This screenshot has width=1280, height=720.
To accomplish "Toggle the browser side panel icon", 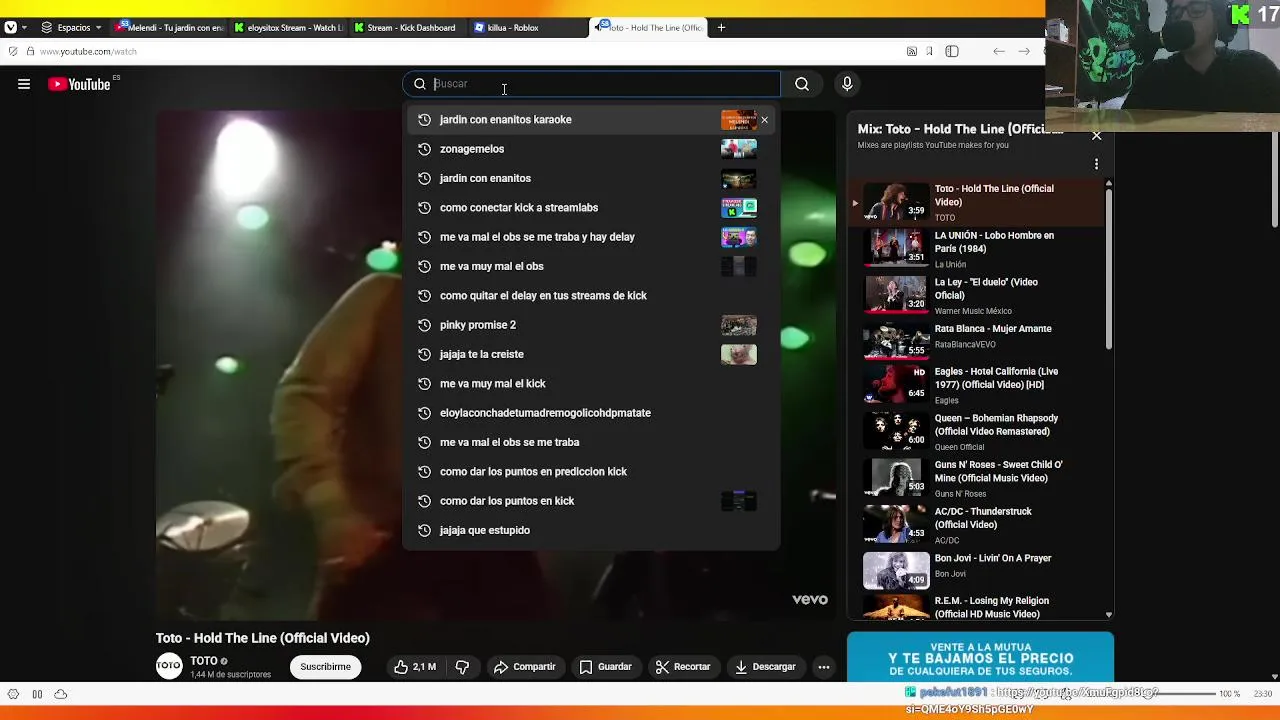I will [x=952, y=52].
